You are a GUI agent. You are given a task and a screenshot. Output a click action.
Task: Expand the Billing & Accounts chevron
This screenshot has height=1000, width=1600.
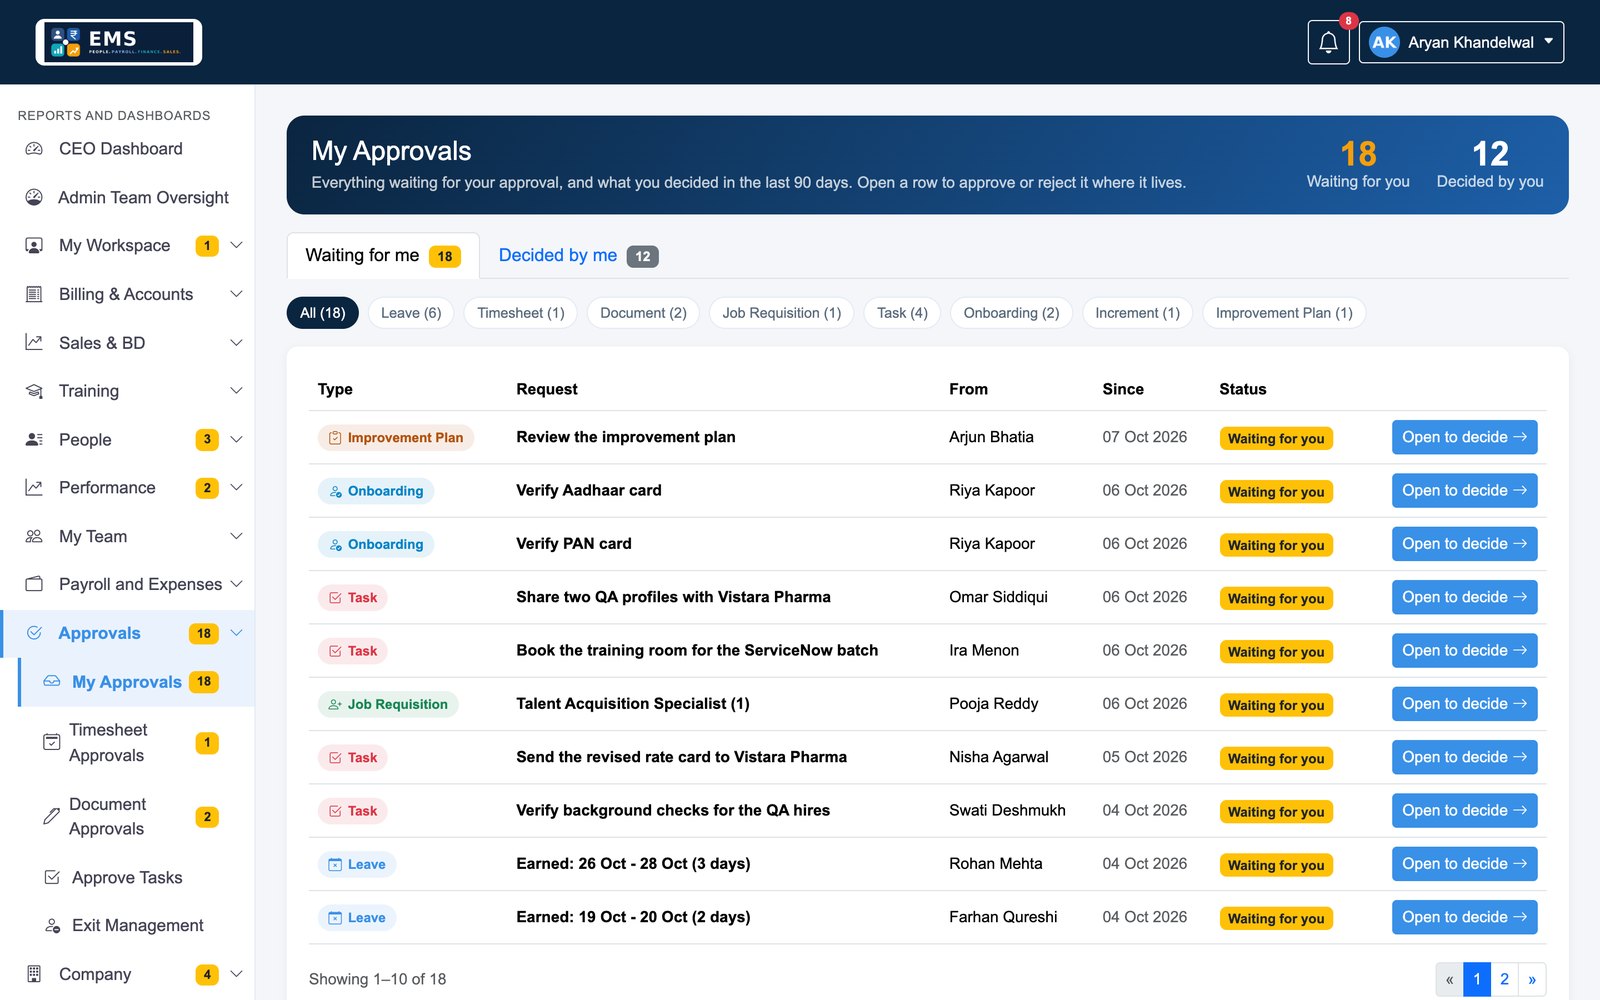(x=237, y=294)
